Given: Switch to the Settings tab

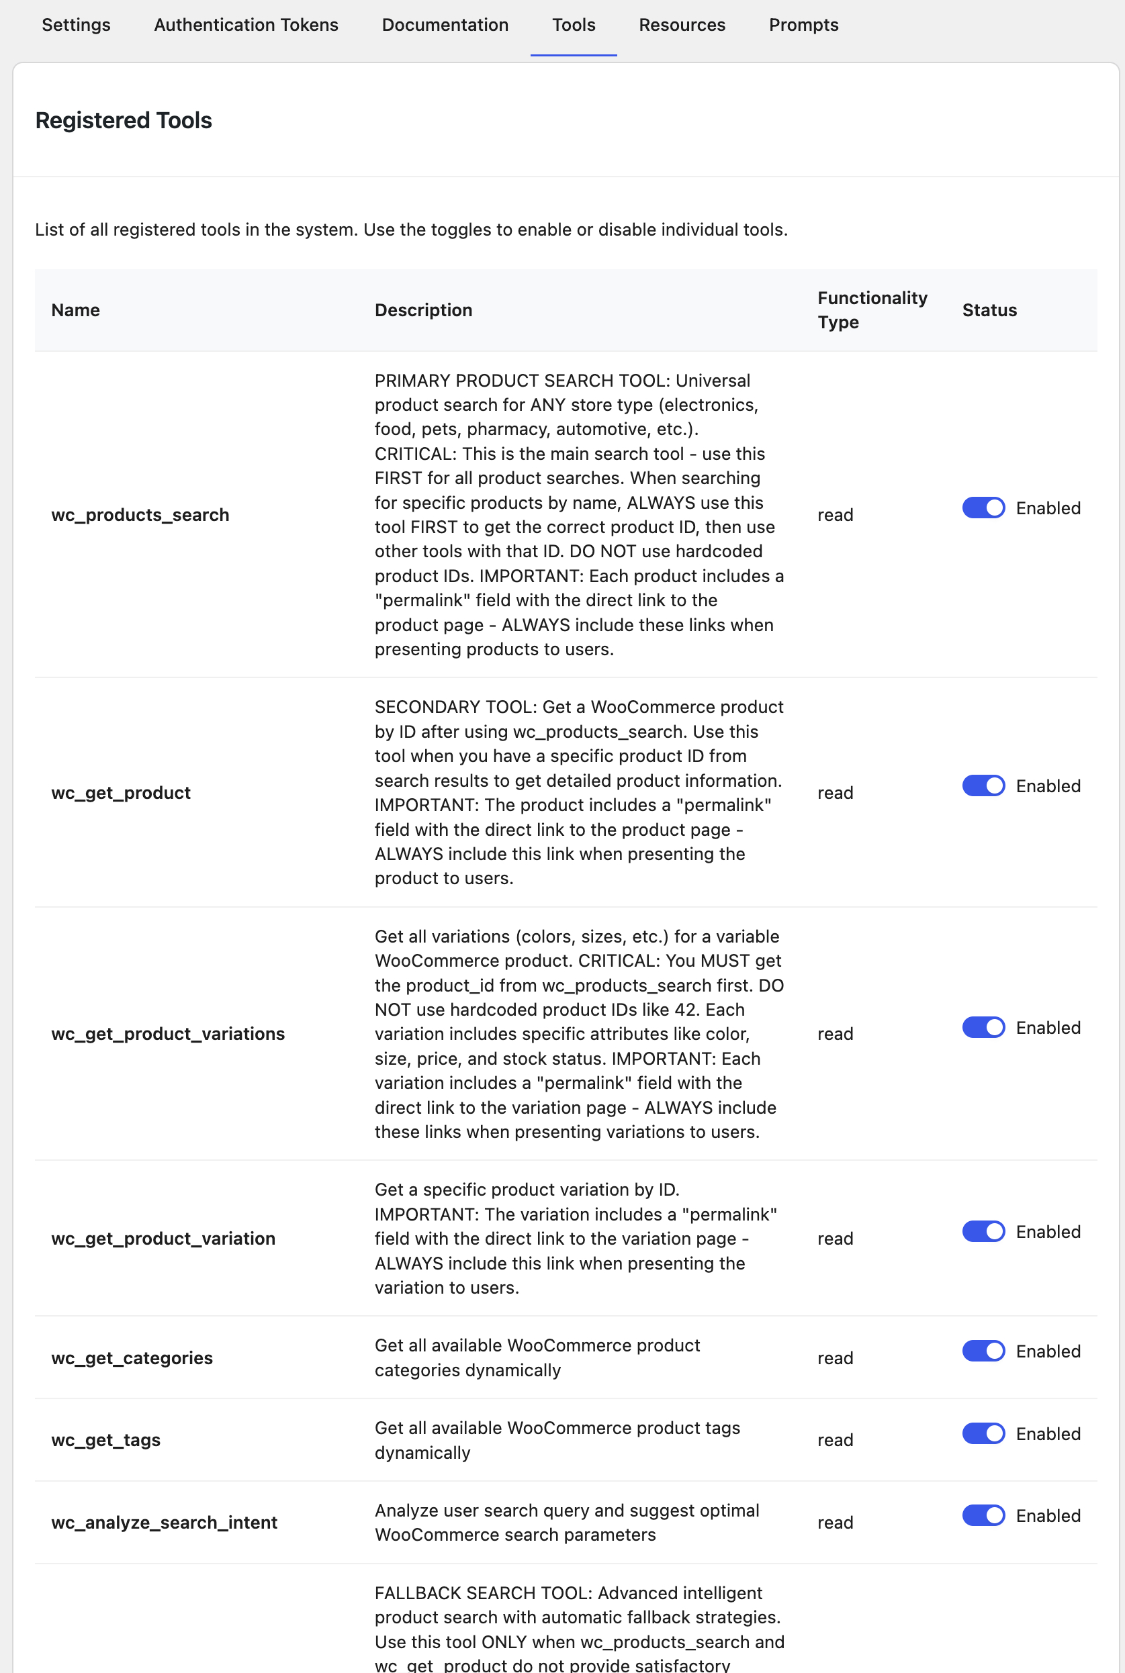Looking at the screenshot, I should (x=75, y=24).
